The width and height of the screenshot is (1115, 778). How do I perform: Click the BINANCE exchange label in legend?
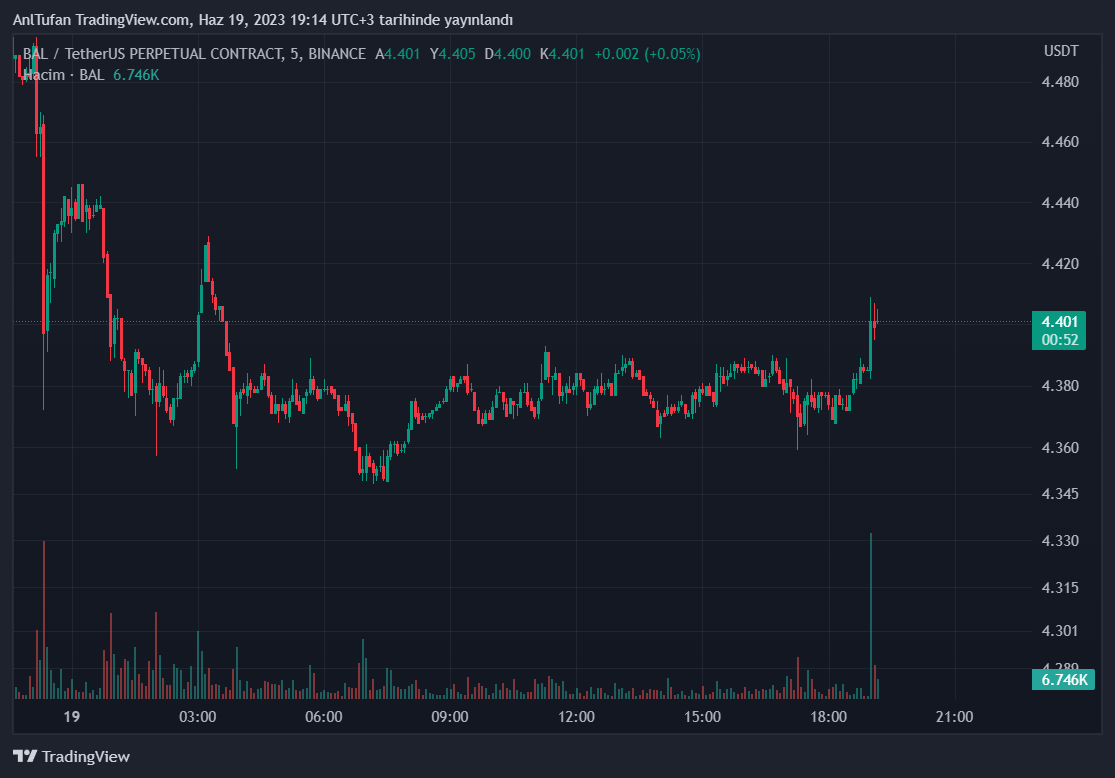pyautogui.click(x=337, y=54)
